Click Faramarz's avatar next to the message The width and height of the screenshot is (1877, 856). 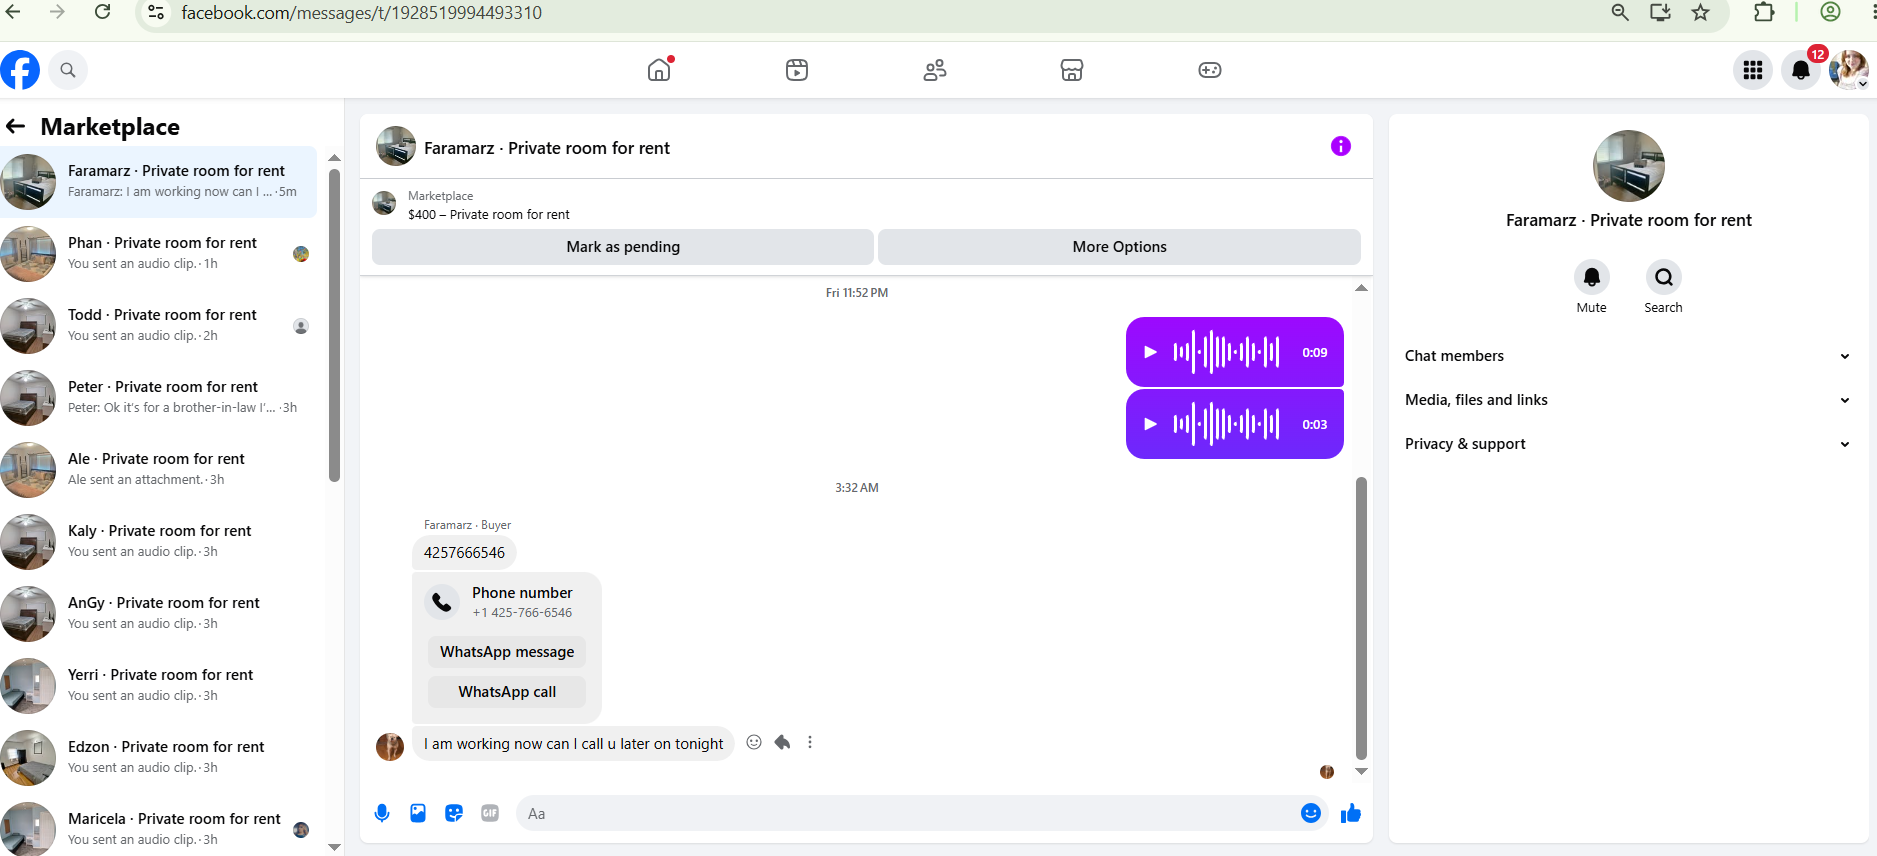tap(390, 746)
